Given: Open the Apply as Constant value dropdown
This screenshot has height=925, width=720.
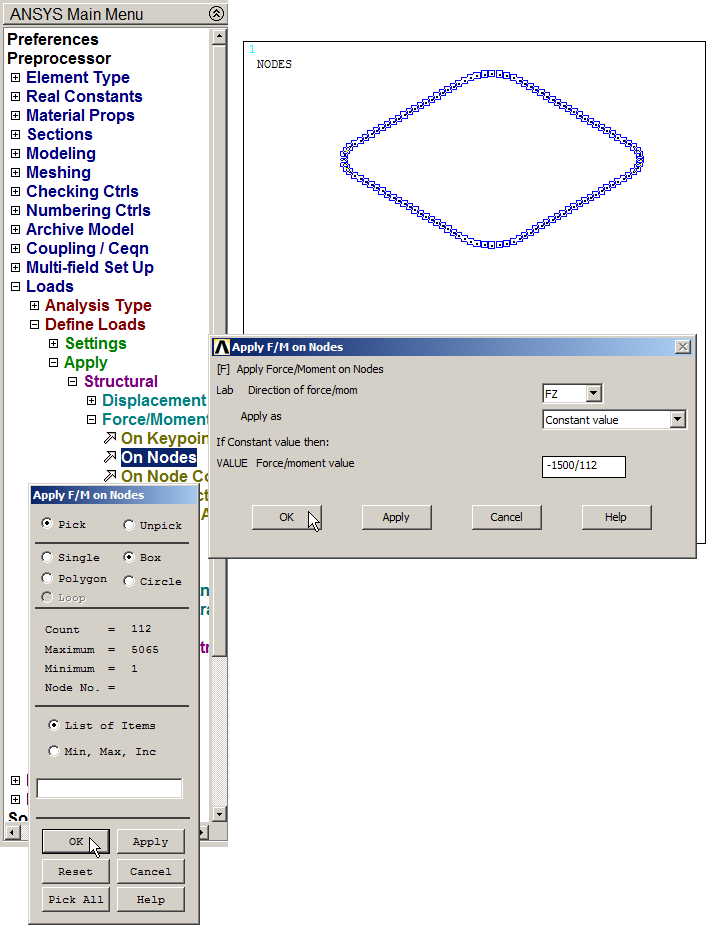Looking at the screenshot, I should (677, 420).
